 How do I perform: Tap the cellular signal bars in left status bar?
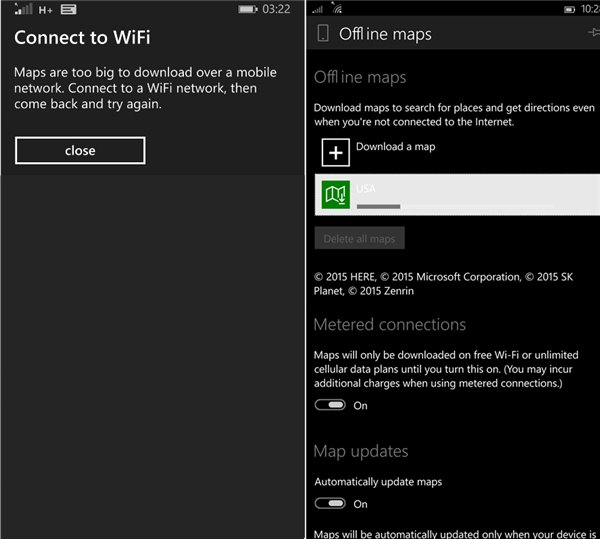click(23, 9)
